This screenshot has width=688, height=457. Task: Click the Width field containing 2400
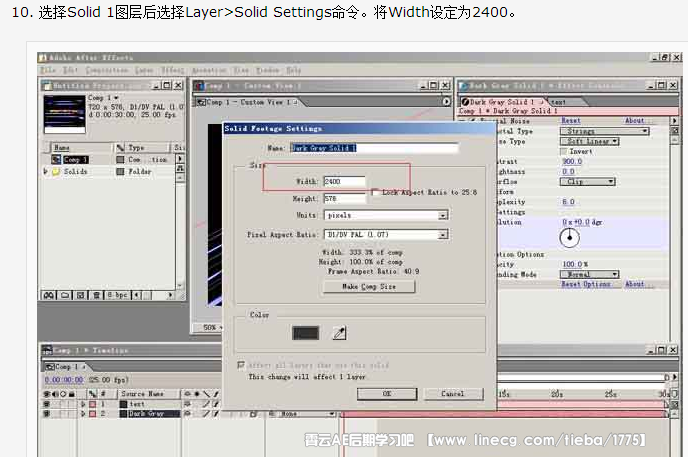344,182
